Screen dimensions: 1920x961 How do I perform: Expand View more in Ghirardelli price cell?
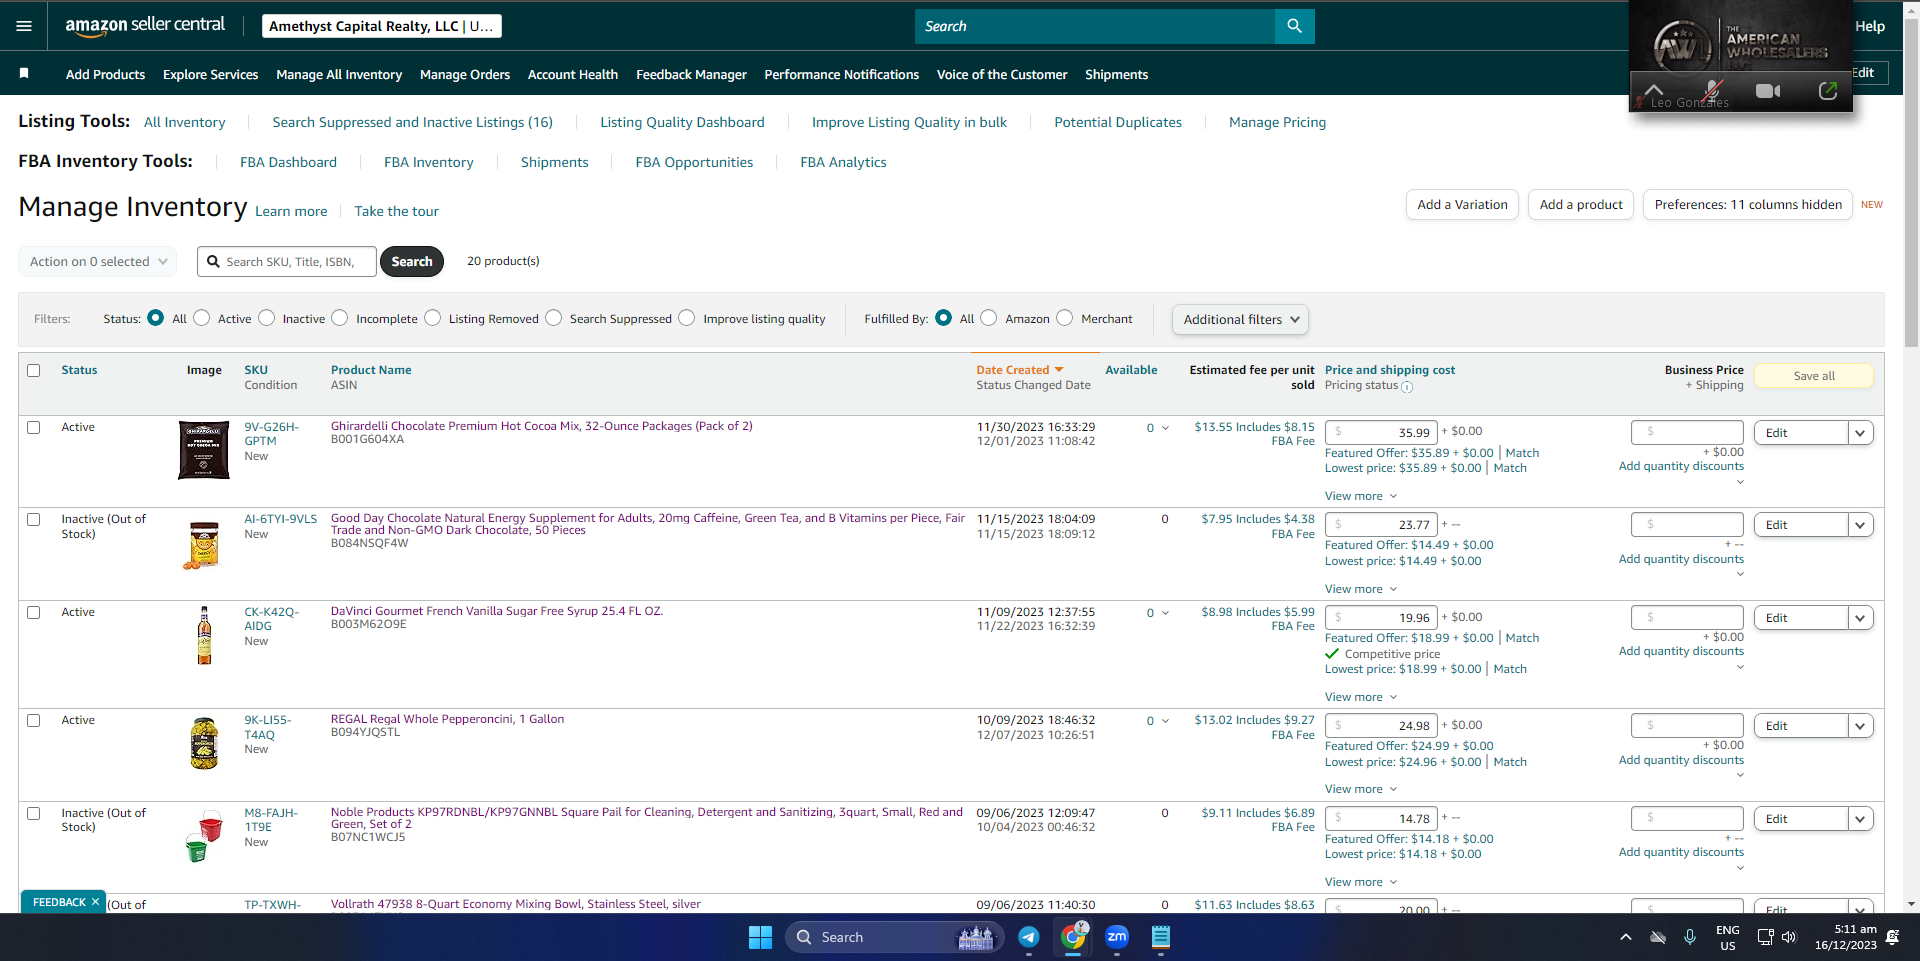tap(1361, 496)
